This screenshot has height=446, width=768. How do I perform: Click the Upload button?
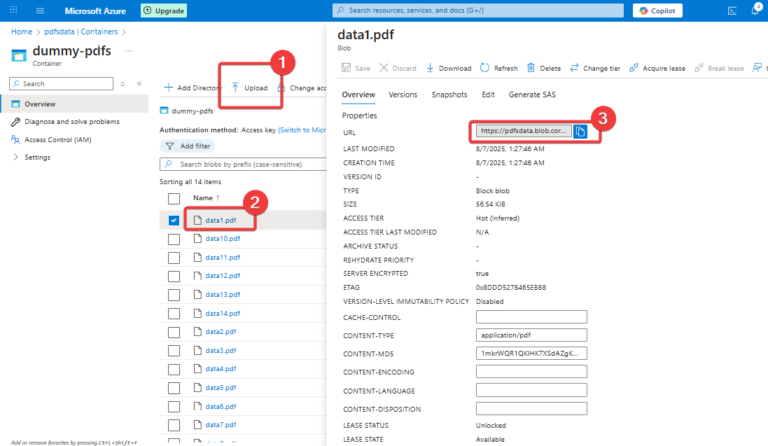[250, 88]
